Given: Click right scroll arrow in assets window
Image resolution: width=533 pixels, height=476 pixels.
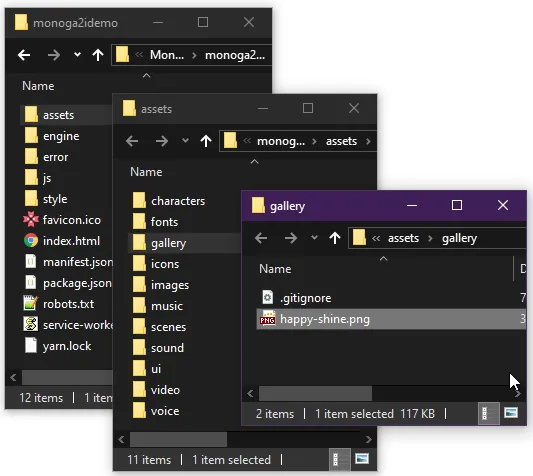Looking at the screenshot, I should tap(368, 439).
